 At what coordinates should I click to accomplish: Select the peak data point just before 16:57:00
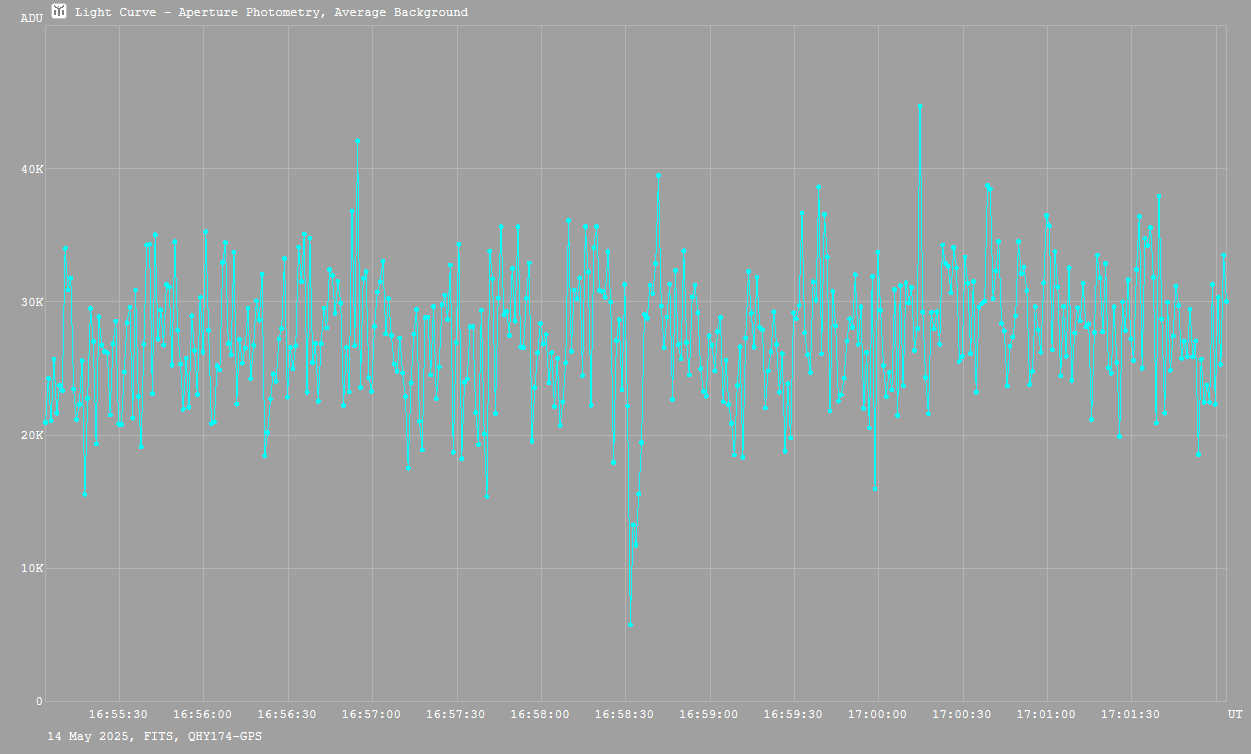pos(357,141)
